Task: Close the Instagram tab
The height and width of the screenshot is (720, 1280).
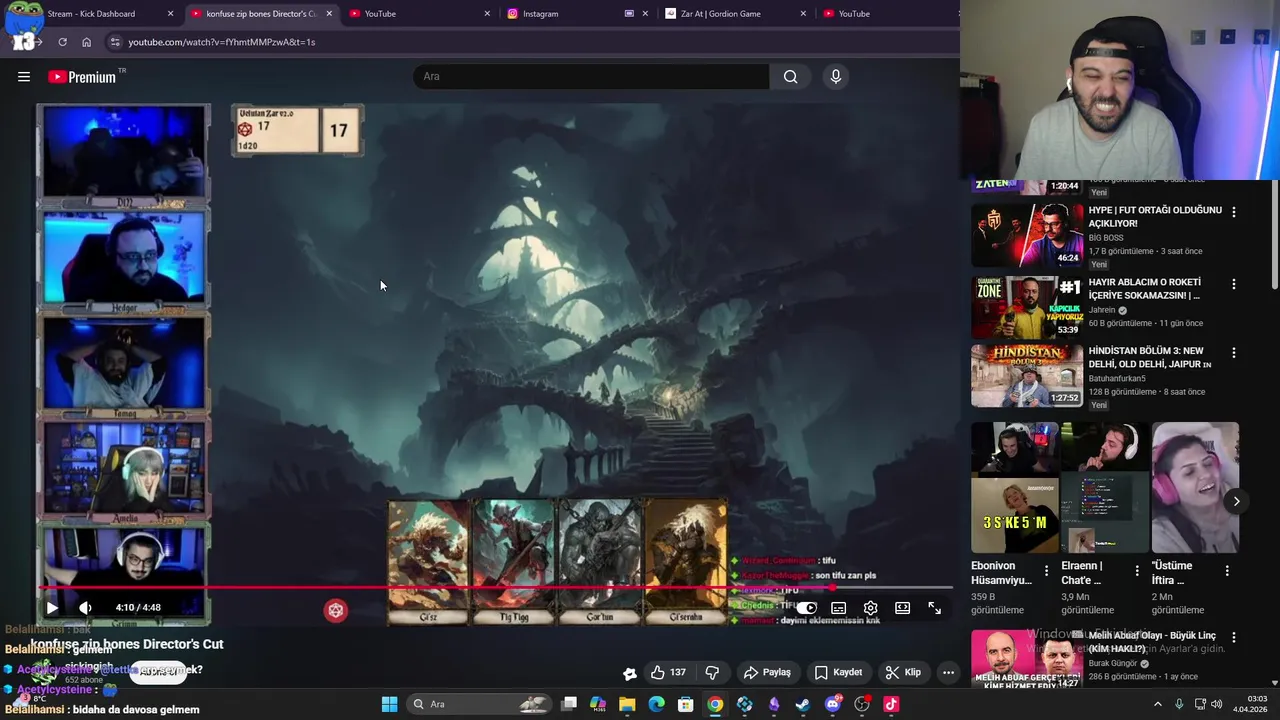Action: click(644, 14)
